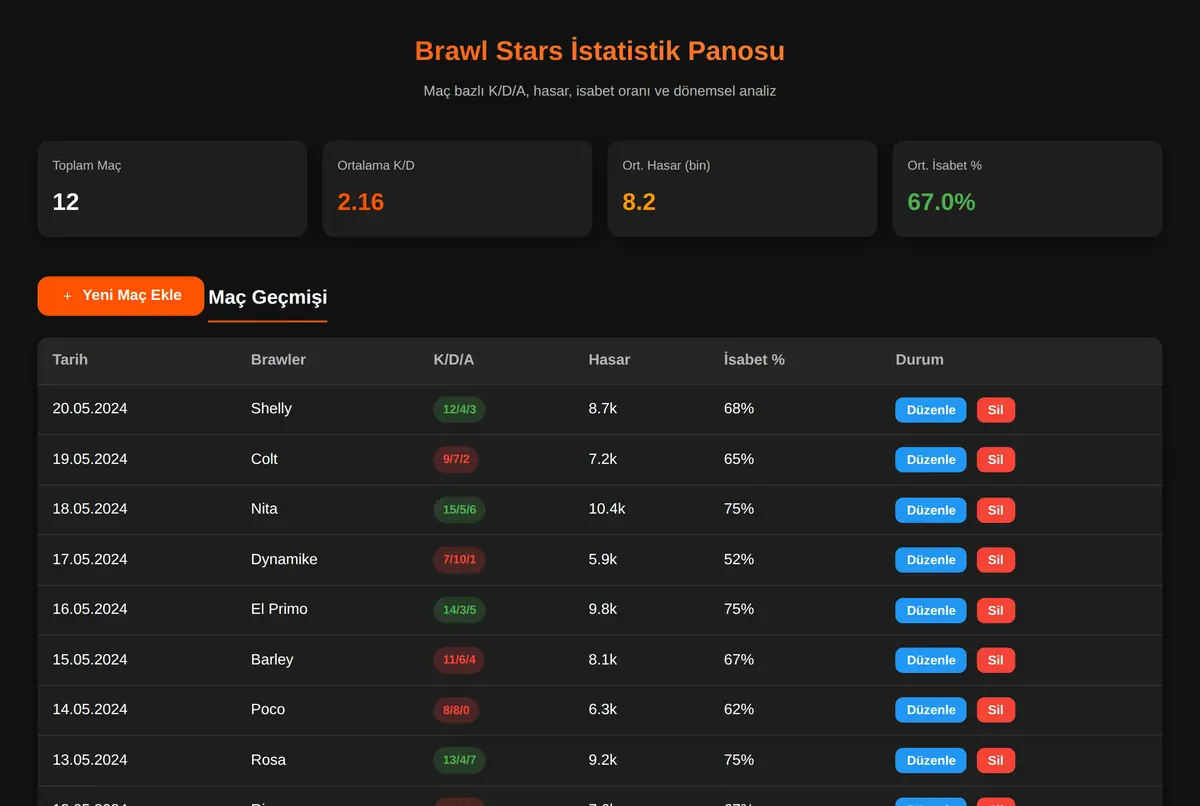Click the Dynamike brawler name

click(284, 559)
